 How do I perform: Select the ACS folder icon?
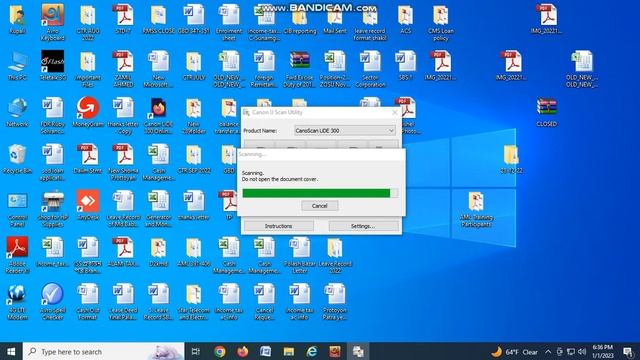[405, 19]
